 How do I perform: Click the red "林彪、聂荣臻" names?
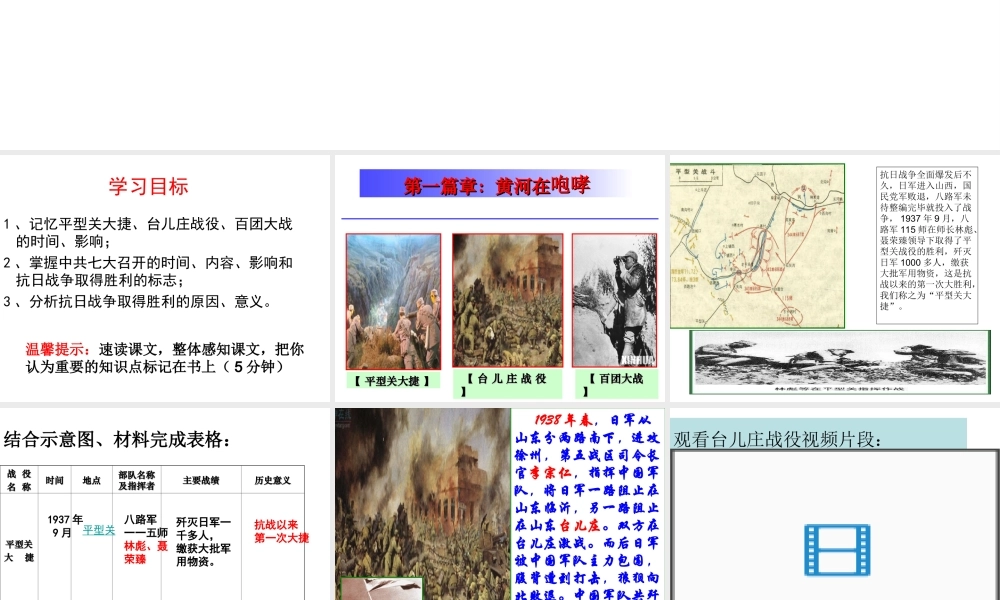coord(145,552)
